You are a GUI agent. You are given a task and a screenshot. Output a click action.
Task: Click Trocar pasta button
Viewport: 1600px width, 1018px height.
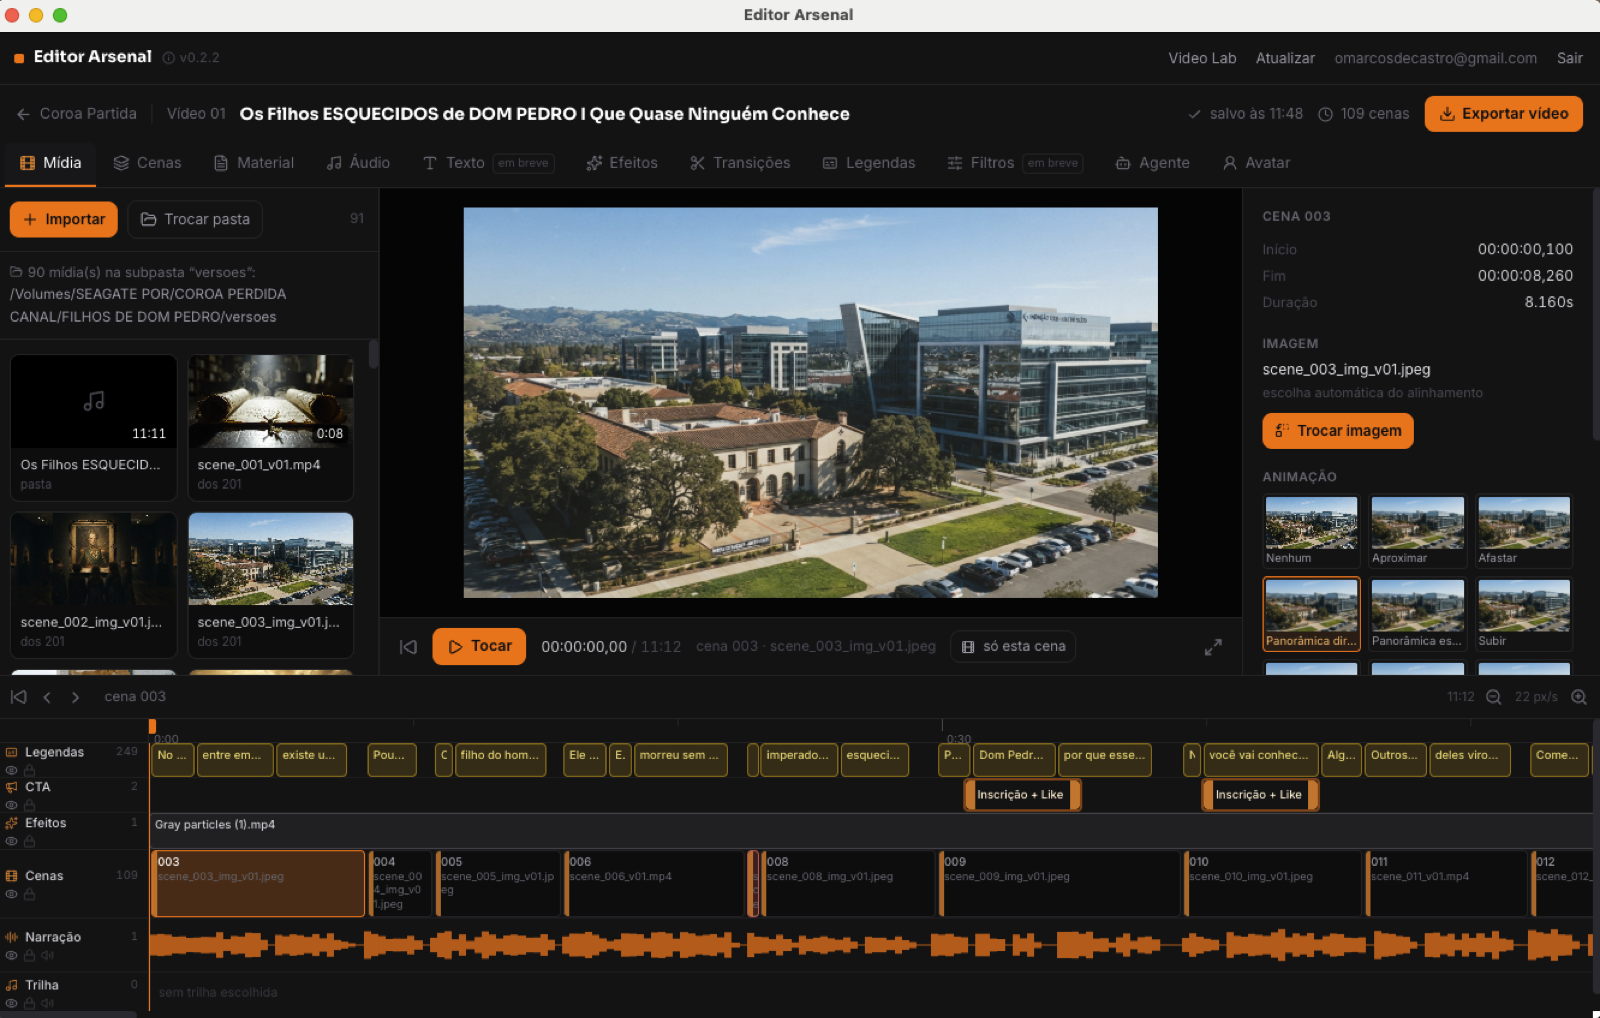click(195, 220)
